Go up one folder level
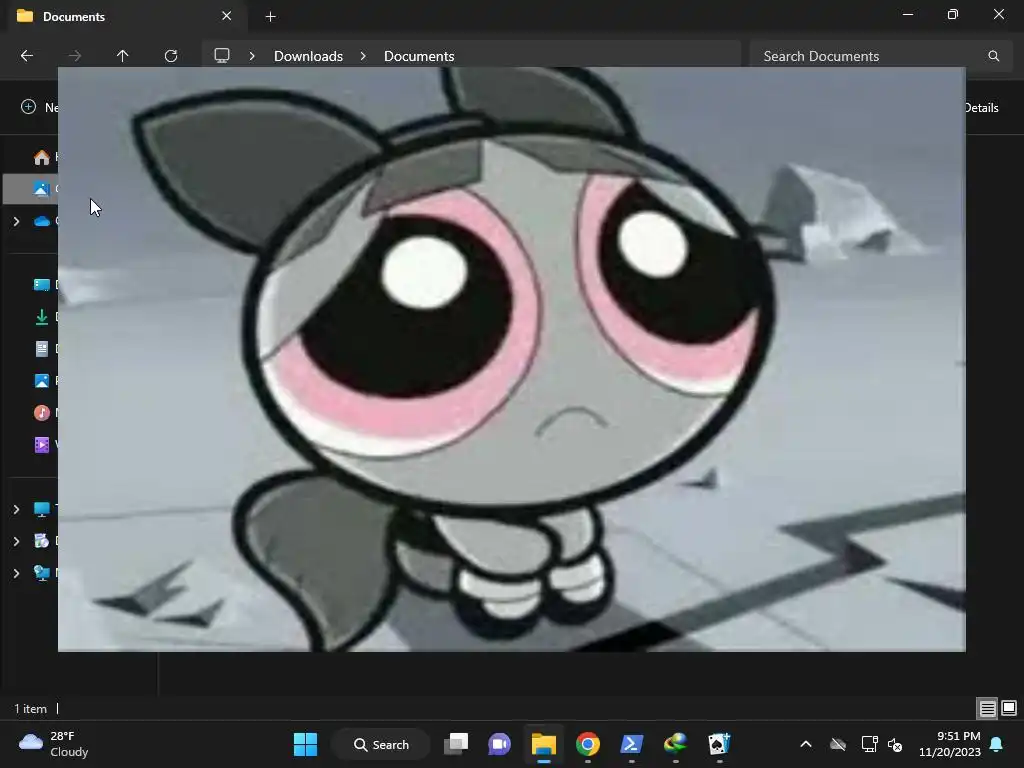1024x768 pixels. tap(122, 56)
